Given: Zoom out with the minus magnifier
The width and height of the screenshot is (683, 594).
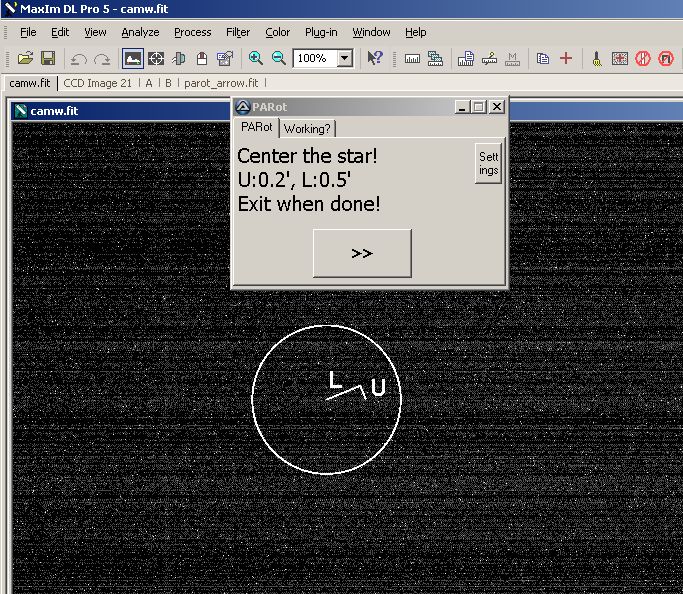Looking at the screenshot, I should coord(278,58).
